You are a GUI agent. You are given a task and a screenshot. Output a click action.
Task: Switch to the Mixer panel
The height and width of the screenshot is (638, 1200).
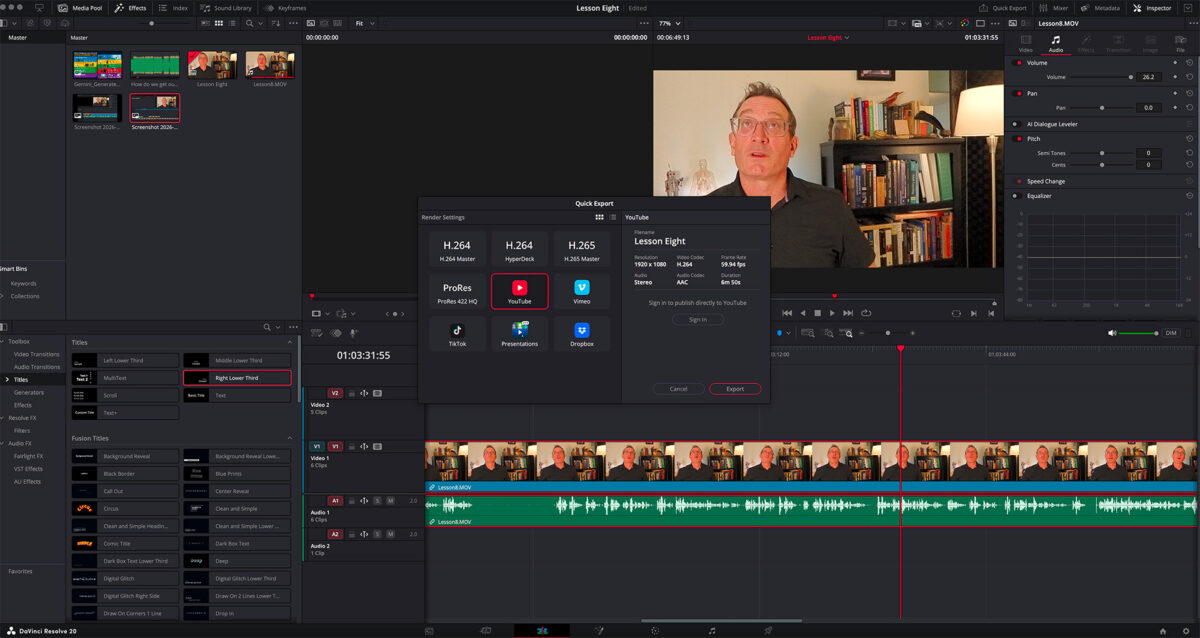pyautogui.click(x=1054, y=7)
